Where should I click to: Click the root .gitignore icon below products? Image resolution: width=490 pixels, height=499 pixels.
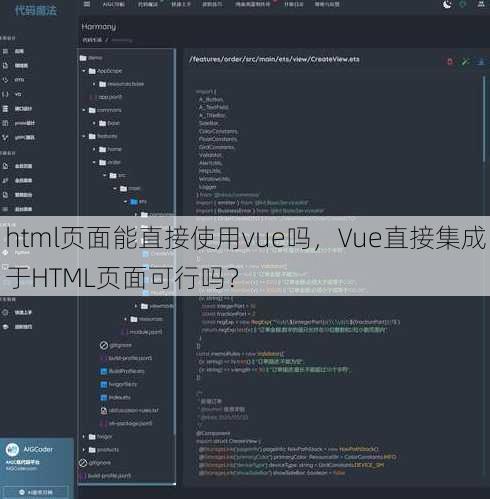pos(83,463)
